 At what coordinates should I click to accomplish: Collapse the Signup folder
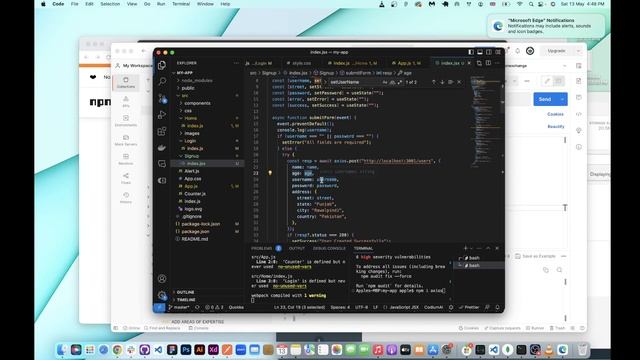(x=191, y=156)
